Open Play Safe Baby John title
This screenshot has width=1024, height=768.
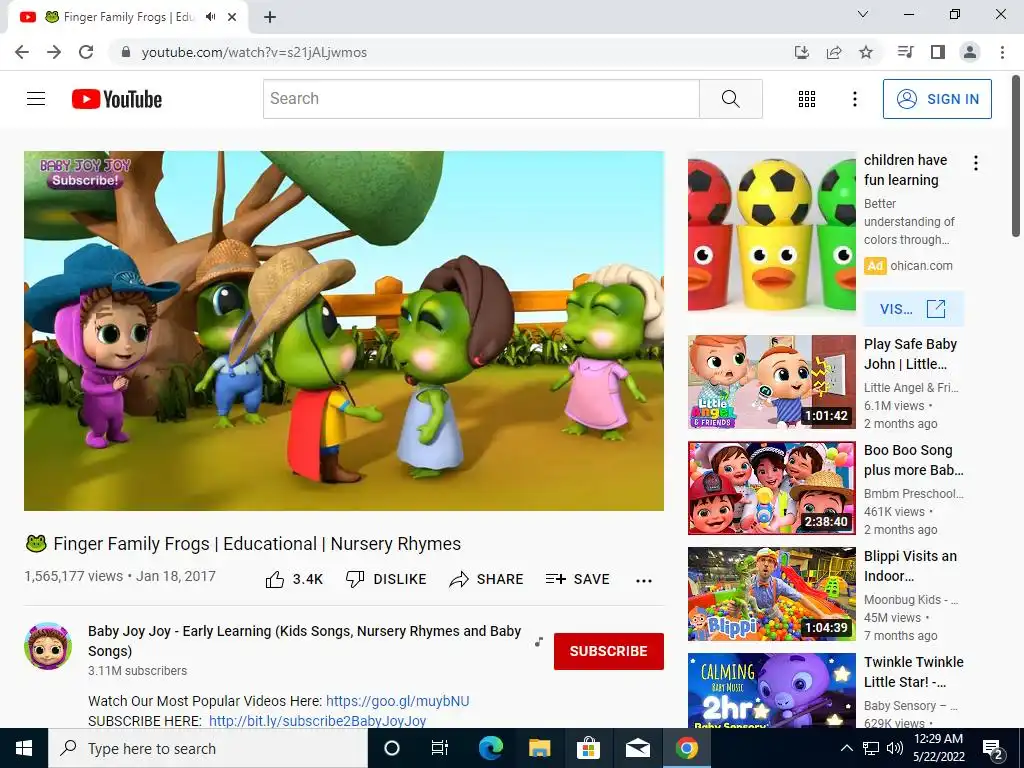point(910,354)
